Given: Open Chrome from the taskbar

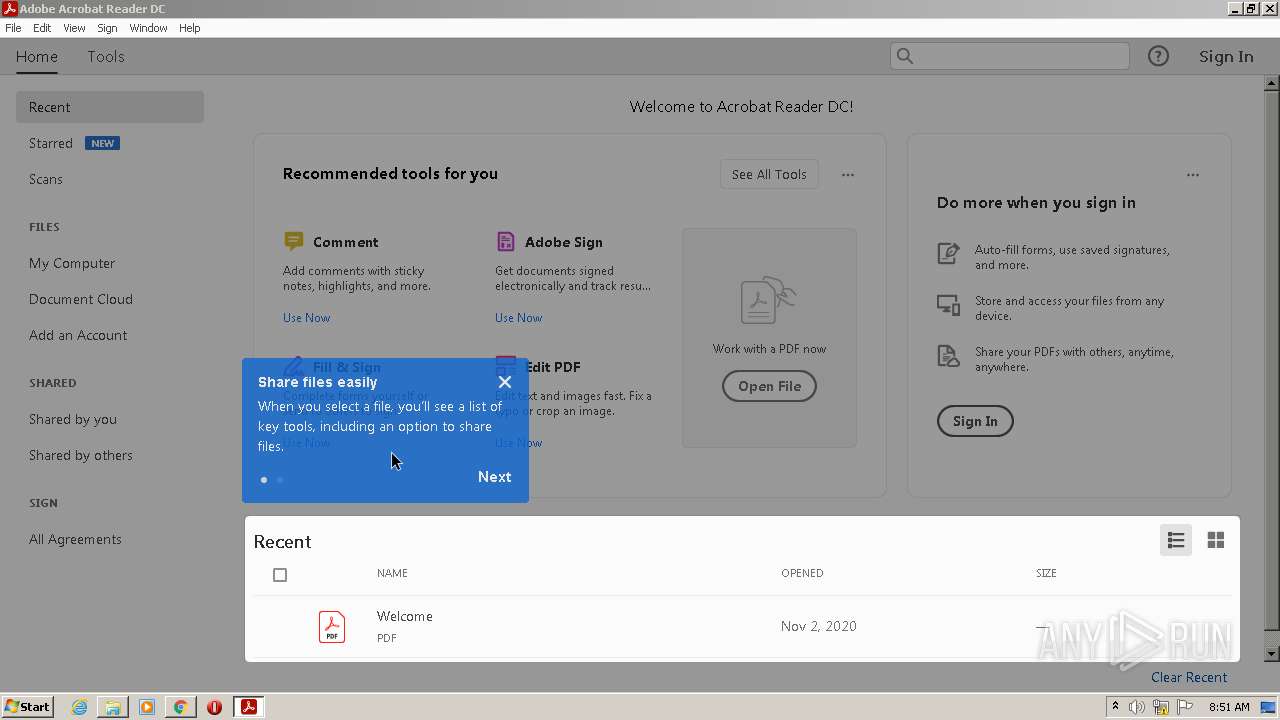Looking at the screenshot, I should click(x=181, y=707).
